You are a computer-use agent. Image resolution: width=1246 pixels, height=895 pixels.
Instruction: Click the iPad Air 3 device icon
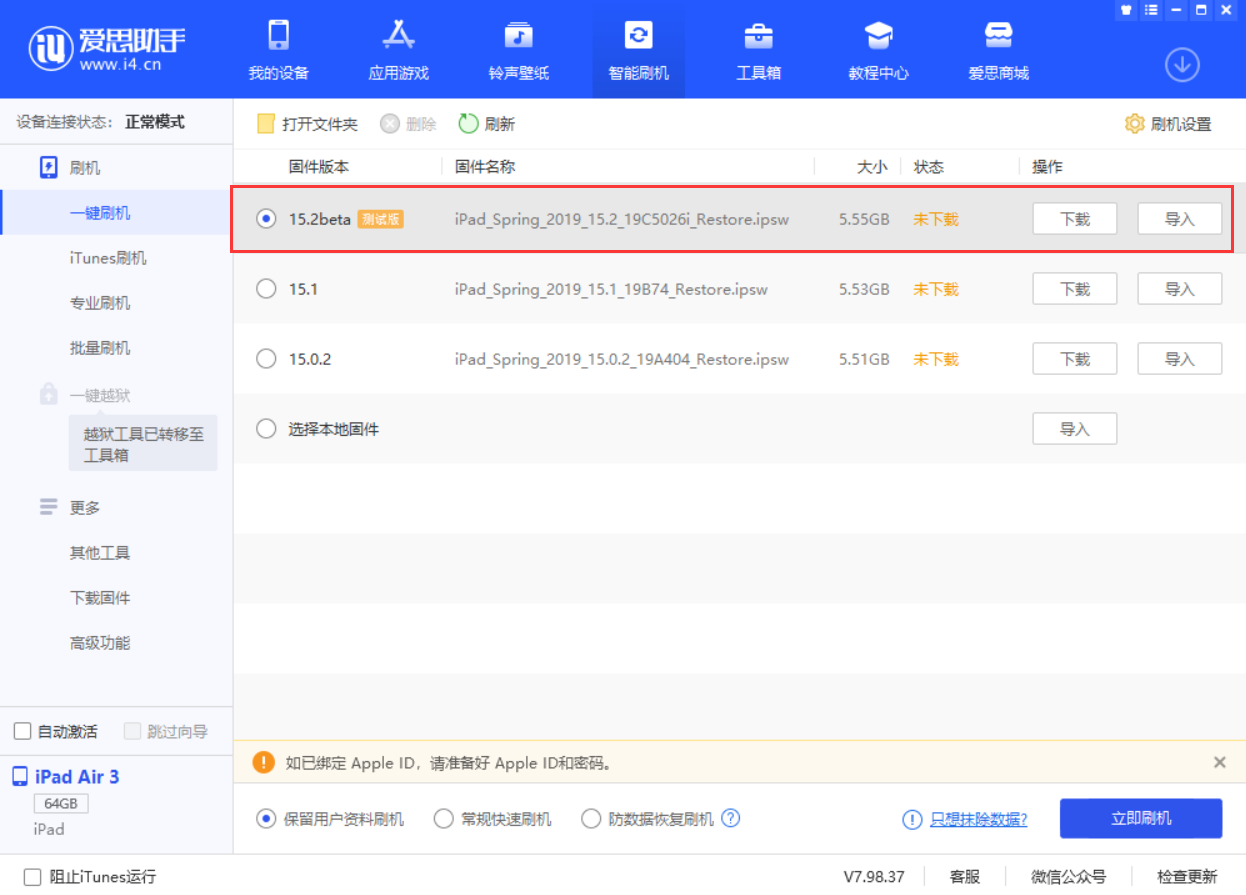[x=20, y=776]
